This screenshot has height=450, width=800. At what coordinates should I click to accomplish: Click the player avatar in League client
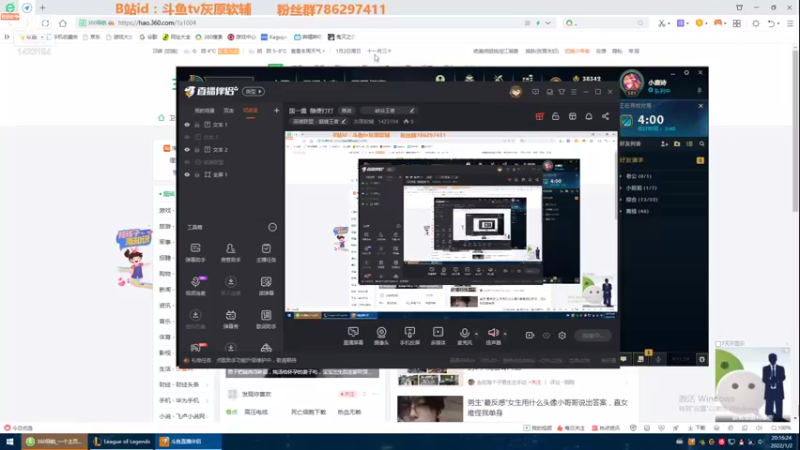click(x=632, y=82)
